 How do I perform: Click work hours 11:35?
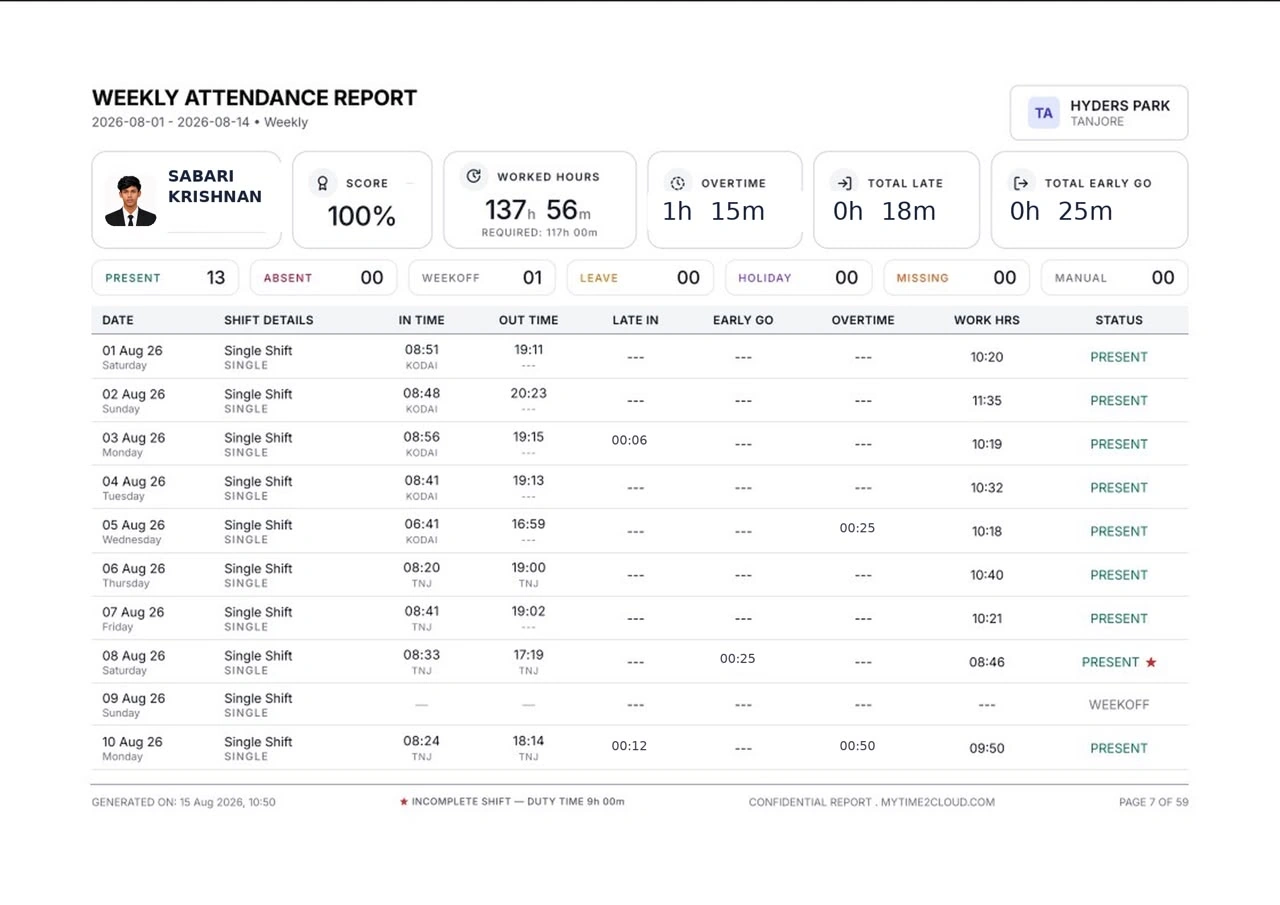pos(987,401)
